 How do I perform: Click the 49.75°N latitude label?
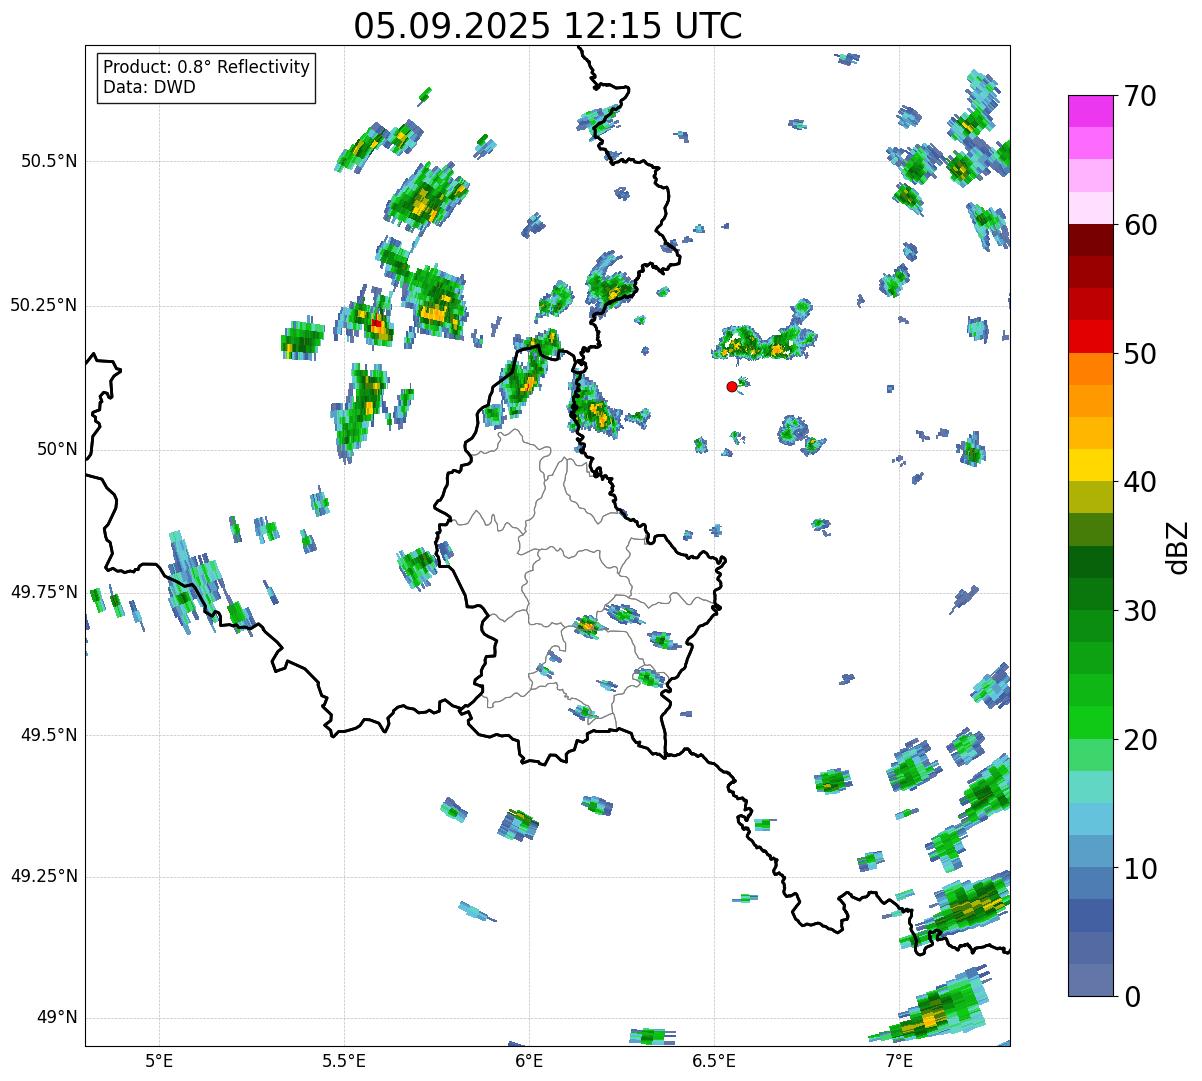pos(44,592)
